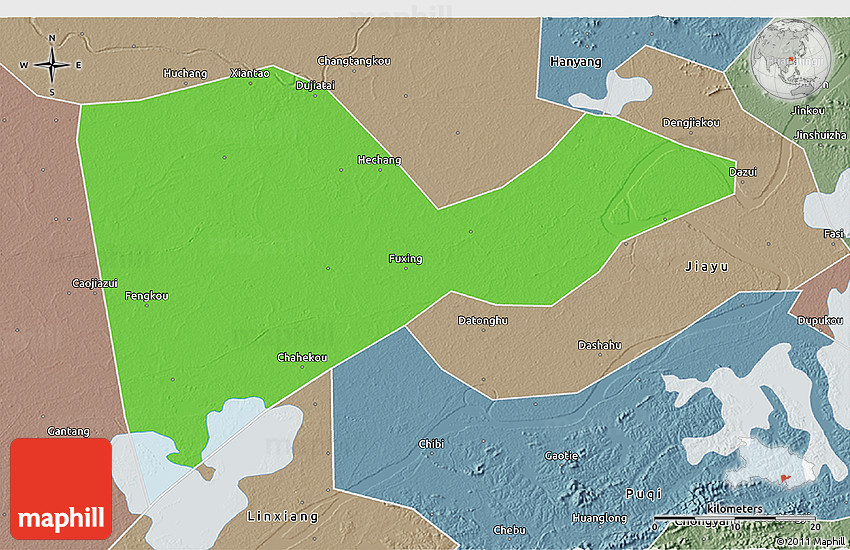The width and height of the screenshot is (850, 550).
Task: Click the small red flag marker
Action: [x=783, y=479]
